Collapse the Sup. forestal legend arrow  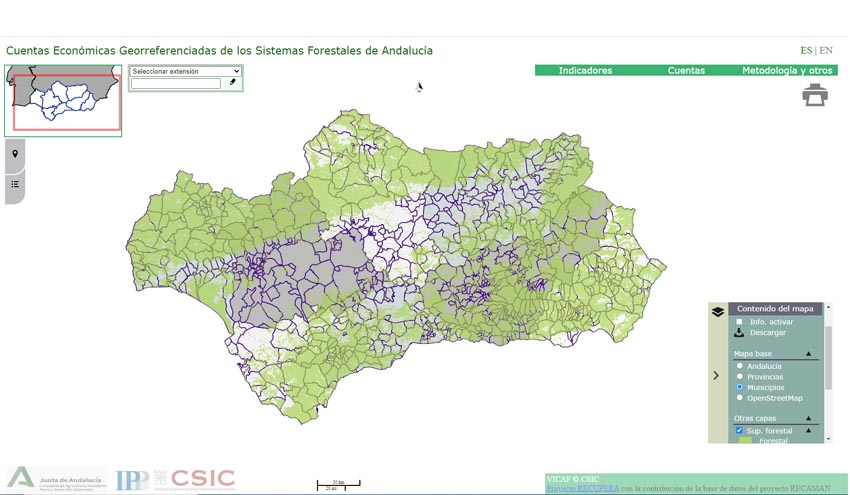pyautogui.click(x=808, y=430)
